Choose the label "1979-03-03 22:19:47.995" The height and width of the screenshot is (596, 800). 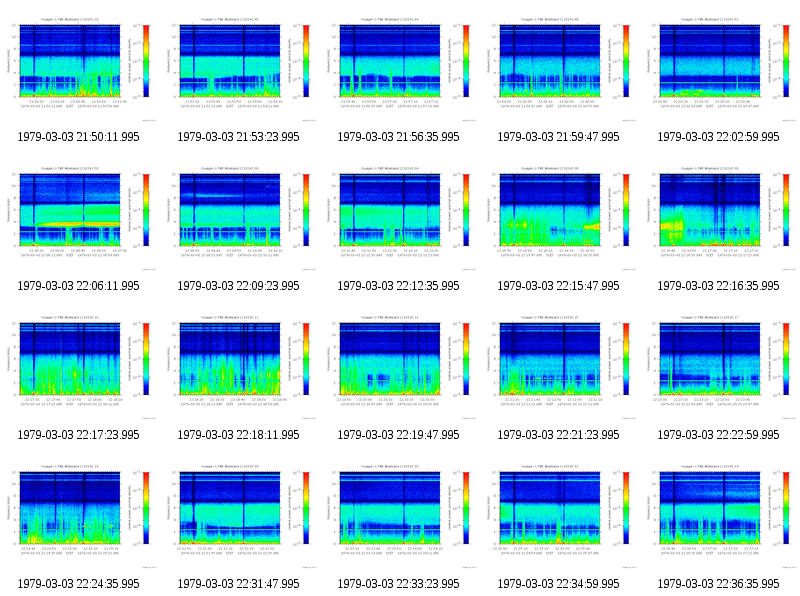coord(398,435)
